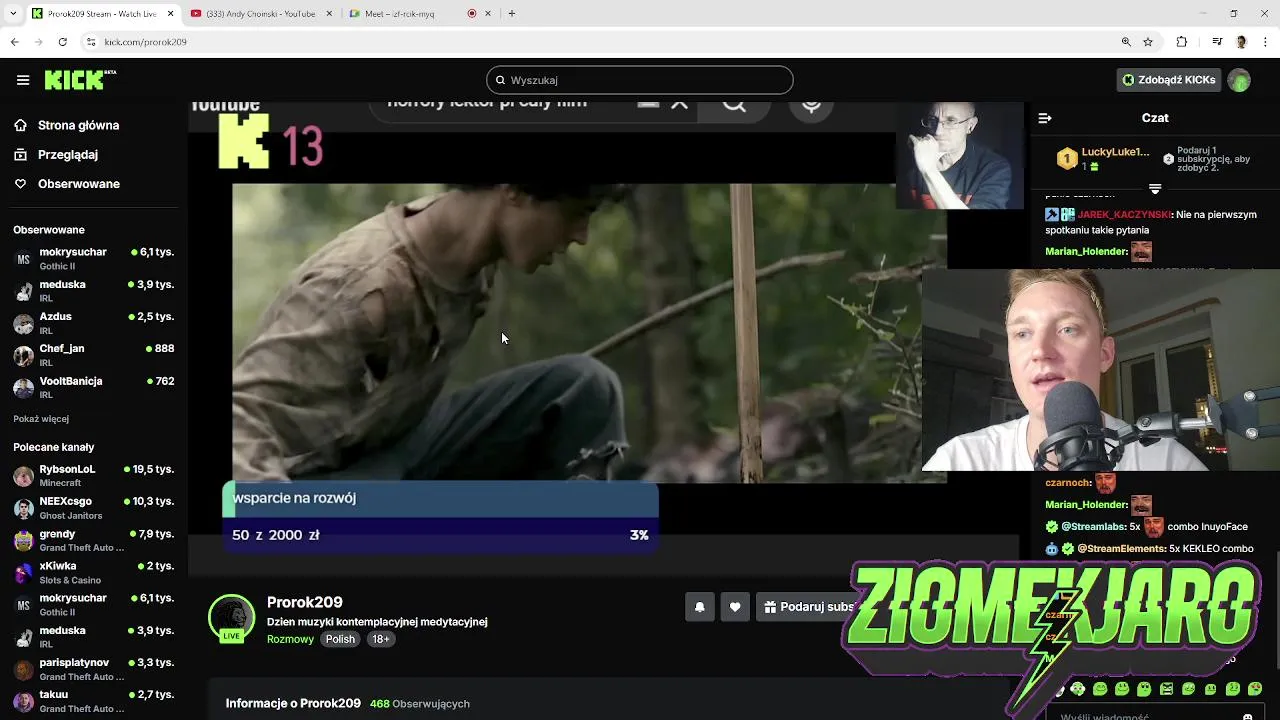Click browser Forward arrow
1280x720 pixels.
click(x=38, y=42)
